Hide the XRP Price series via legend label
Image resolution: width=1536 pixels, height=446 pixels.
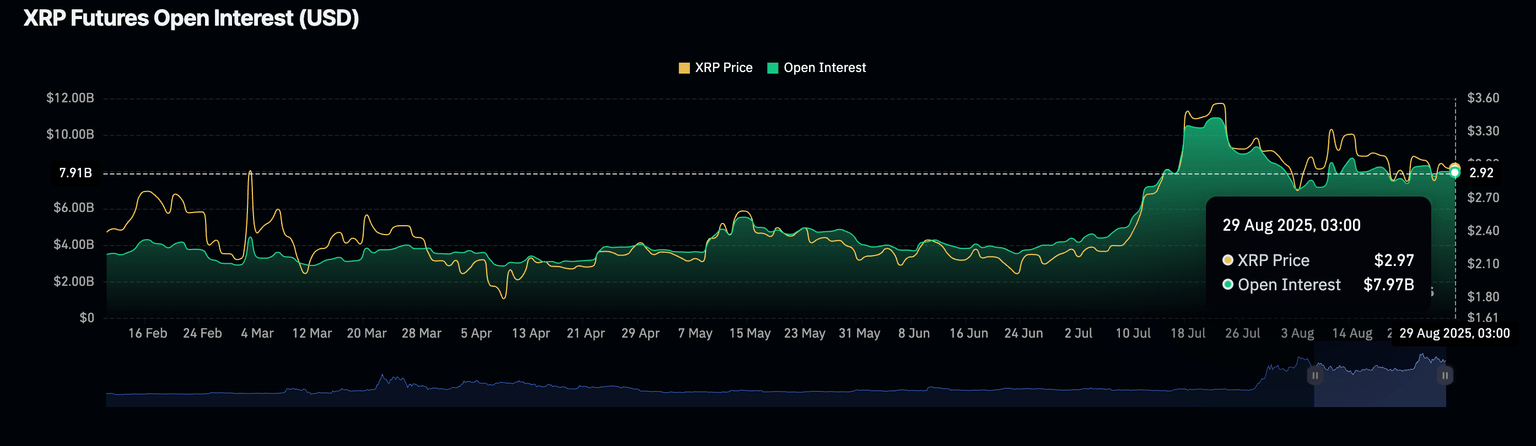point(723,68)
